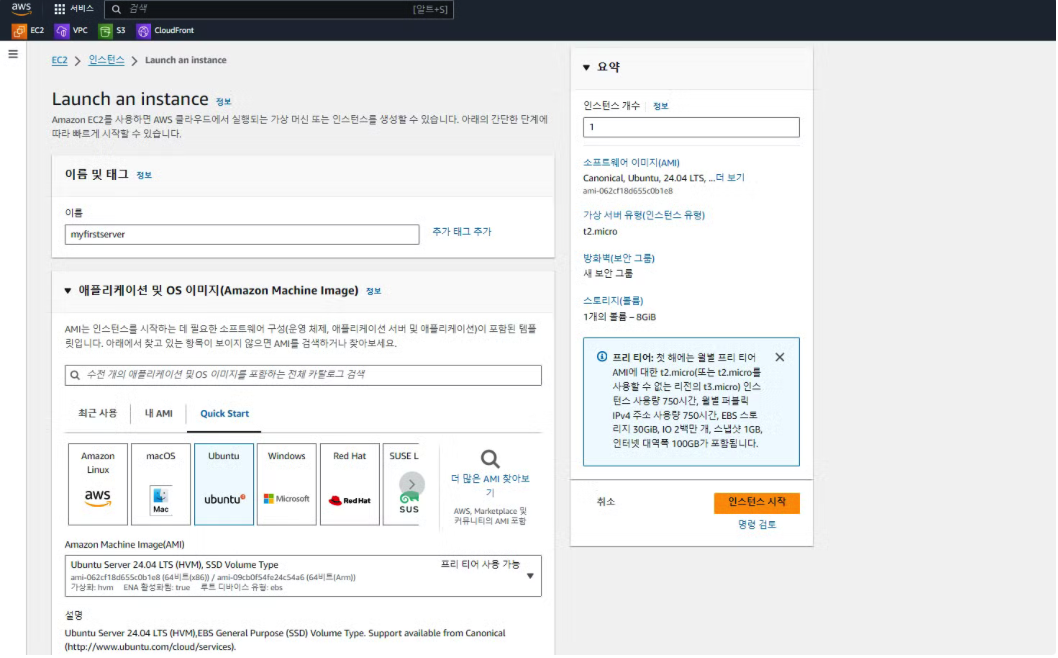
Task: Focus the AMI catalog search field
Action: [x=303, y=375]
